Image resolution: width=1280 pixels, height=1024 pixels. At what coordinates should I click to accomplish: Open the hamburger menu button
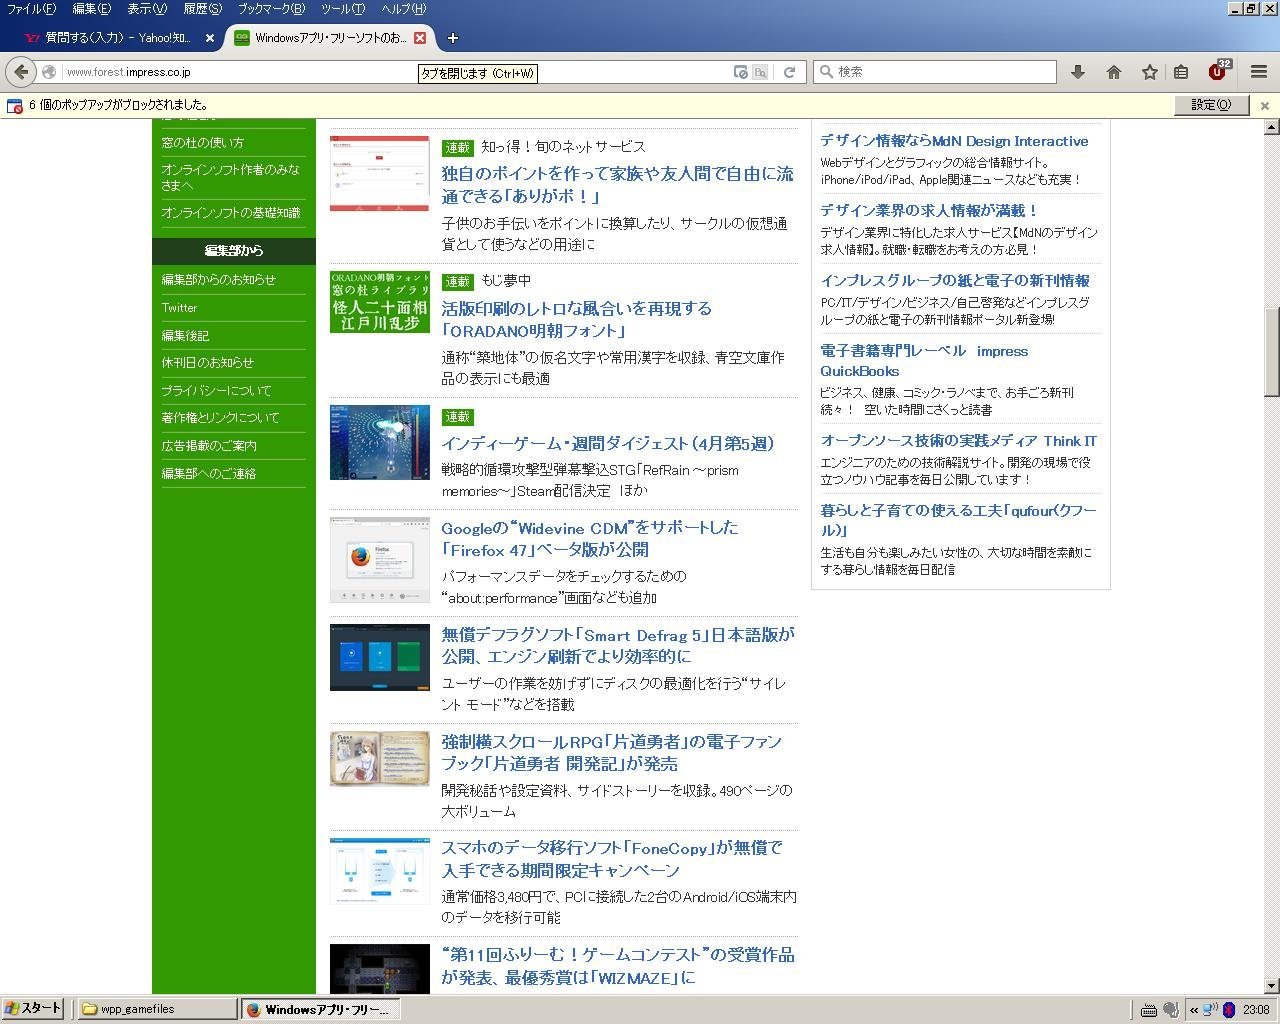coord(1259,72)
